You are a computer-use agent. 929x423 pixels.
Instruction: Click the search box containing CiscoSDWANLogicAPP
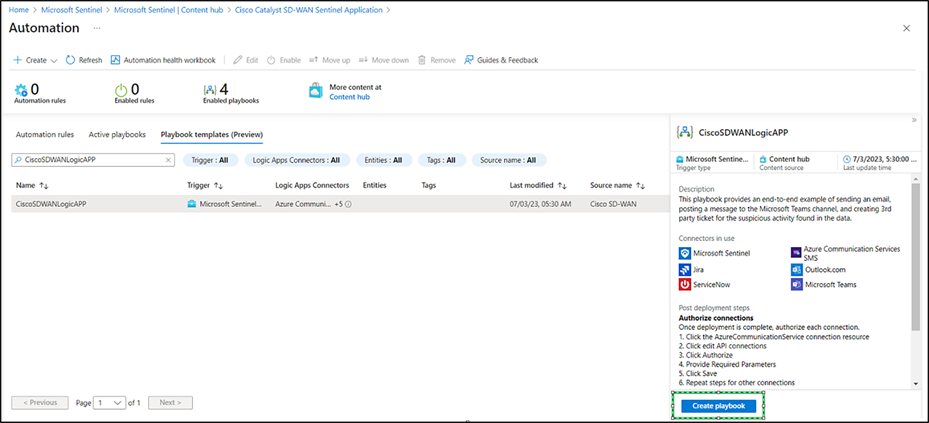(93, 160)
